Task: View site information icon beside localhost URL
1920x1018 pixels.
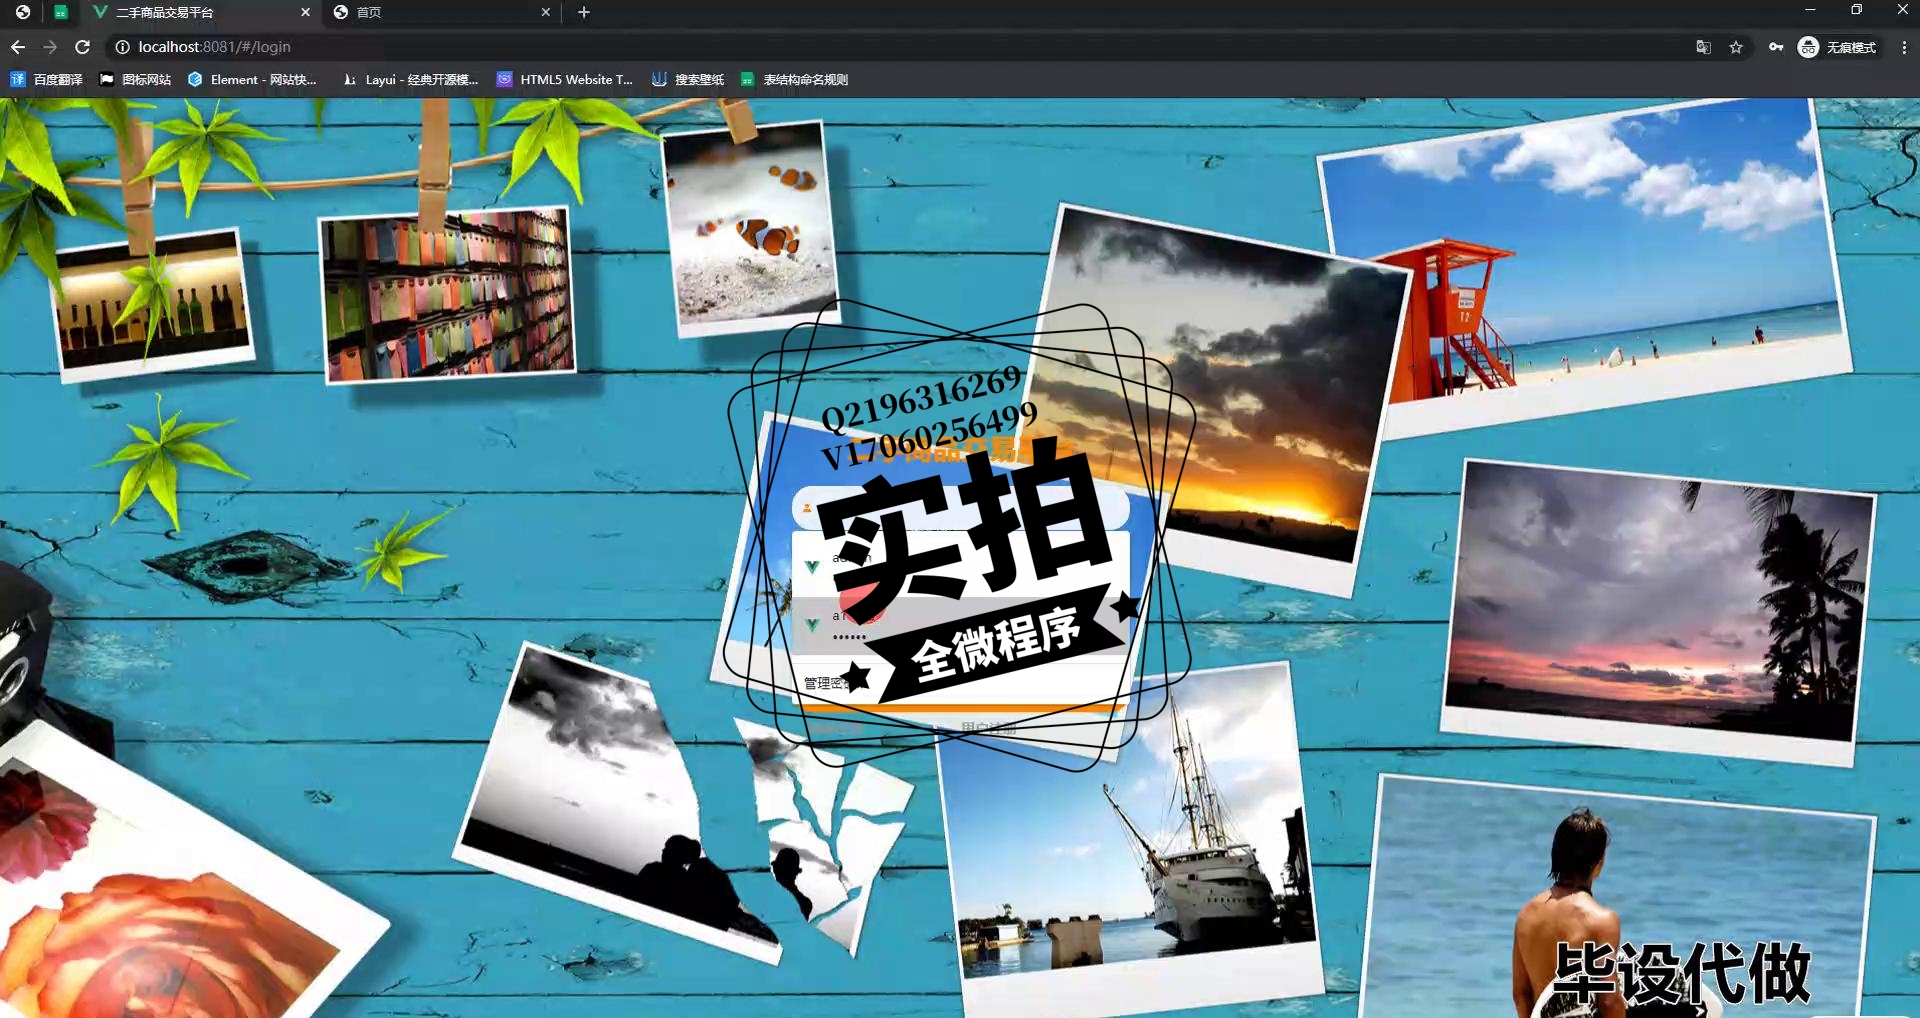Action: point(122,47)
